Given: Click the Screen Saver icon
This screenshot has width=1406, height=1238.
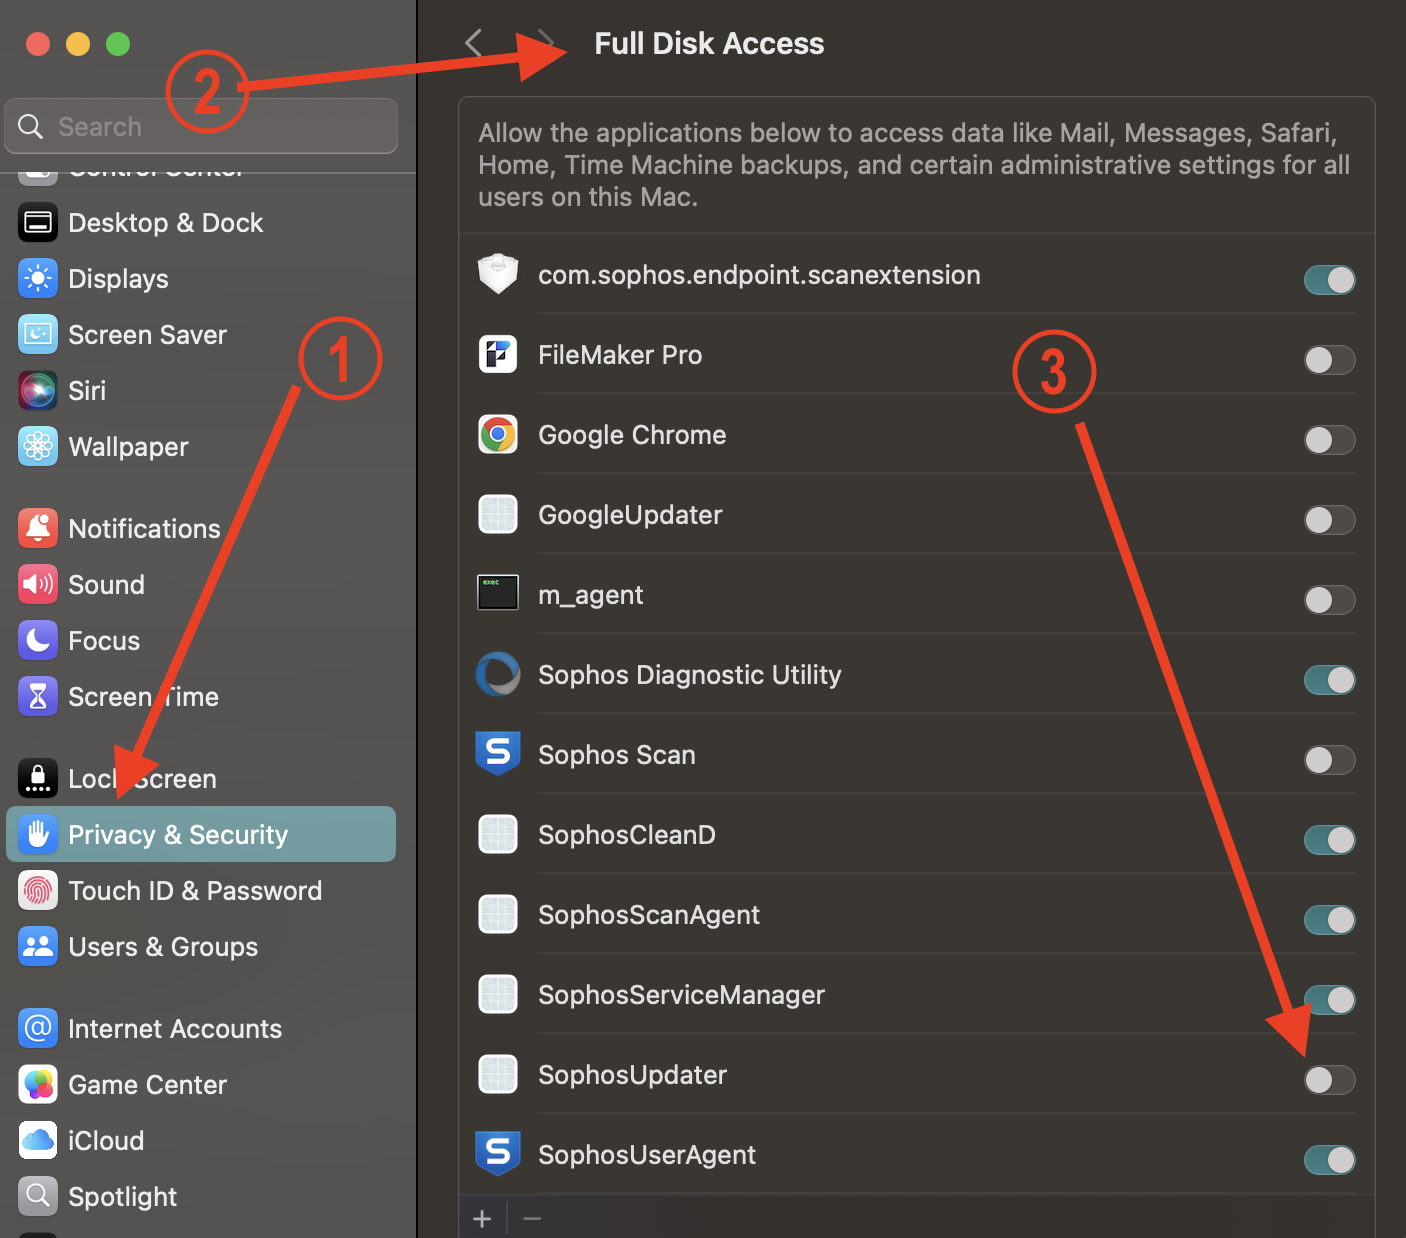Looking at the screenshot, I should pos(38,335).
